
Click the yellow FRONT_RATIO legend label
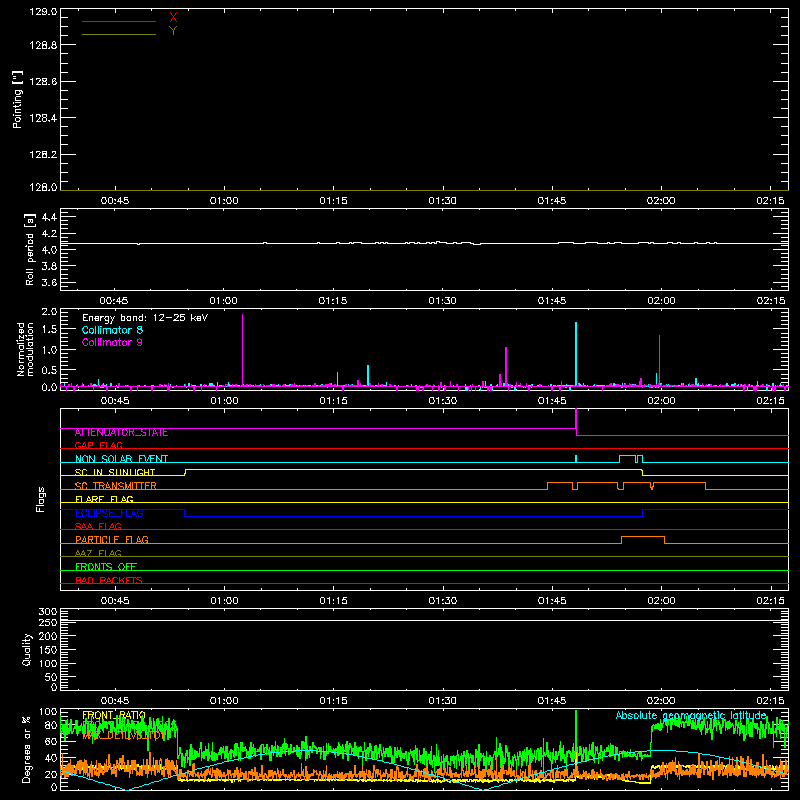pyautogui.click(x=114, y=715)
